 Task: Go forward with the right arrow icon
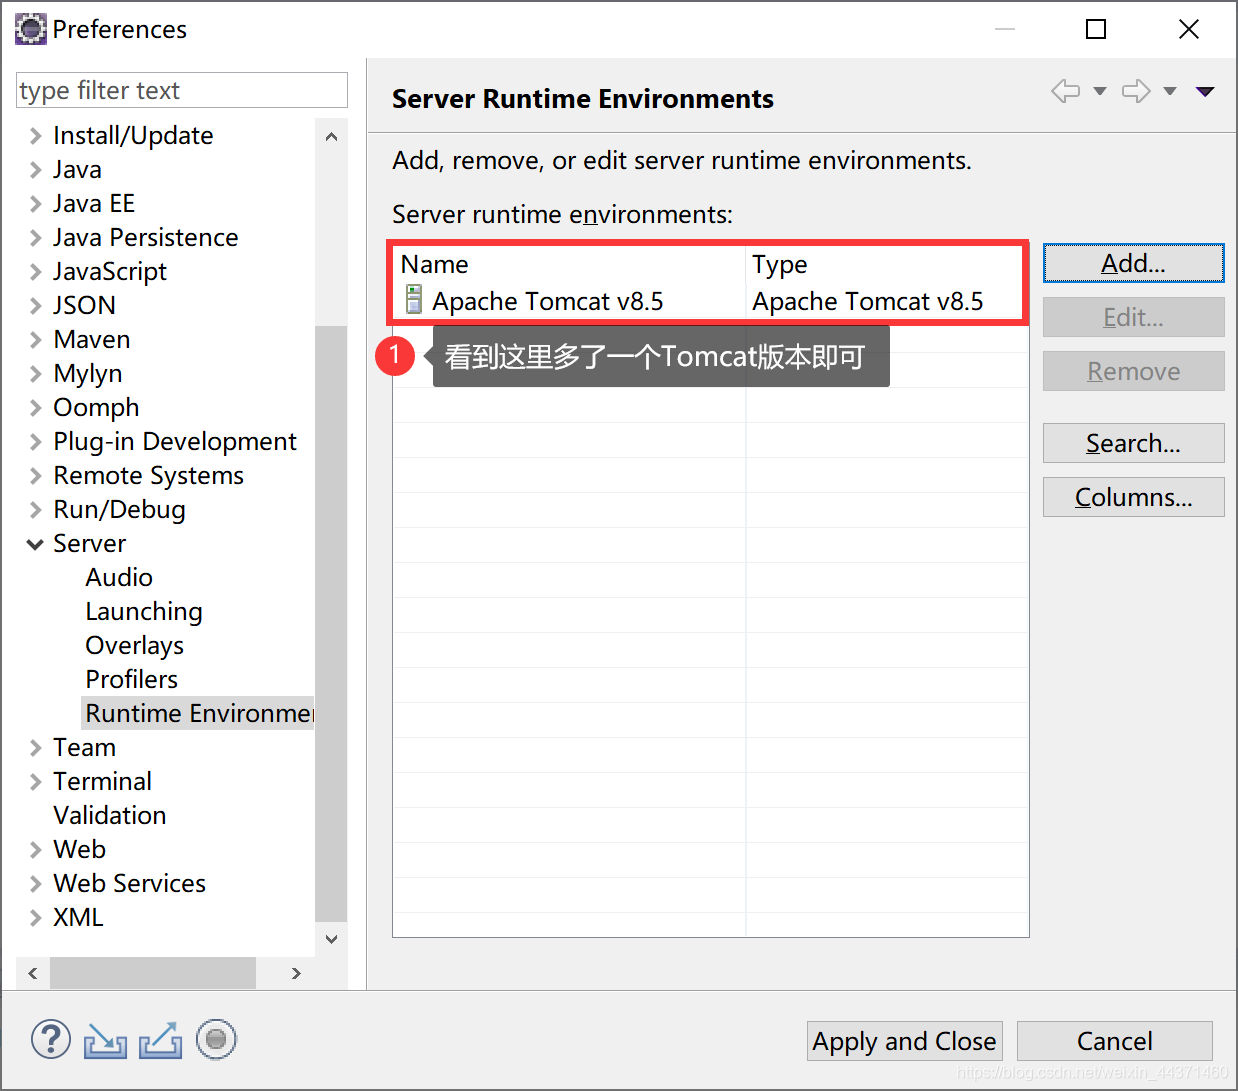[1136, 91]
